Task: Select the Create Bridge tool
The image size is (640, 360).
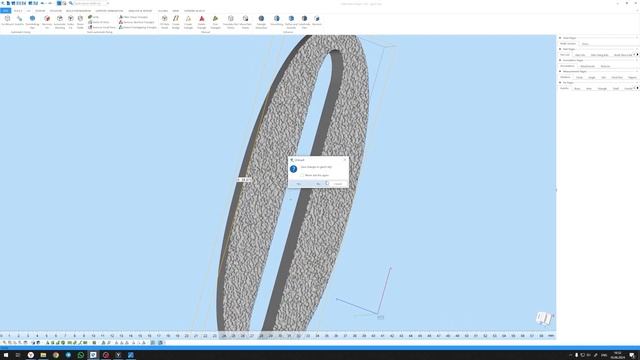Action: pyautogui.click(x=176, y=22)
